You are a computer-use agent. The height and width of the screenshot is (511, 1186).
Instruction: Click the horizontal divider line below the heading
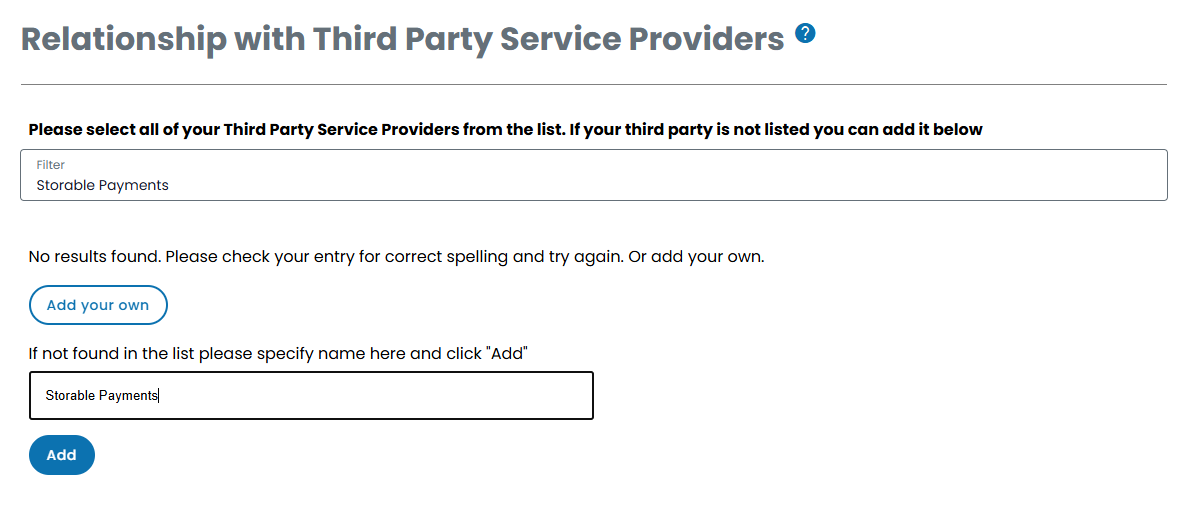[593, 85]
